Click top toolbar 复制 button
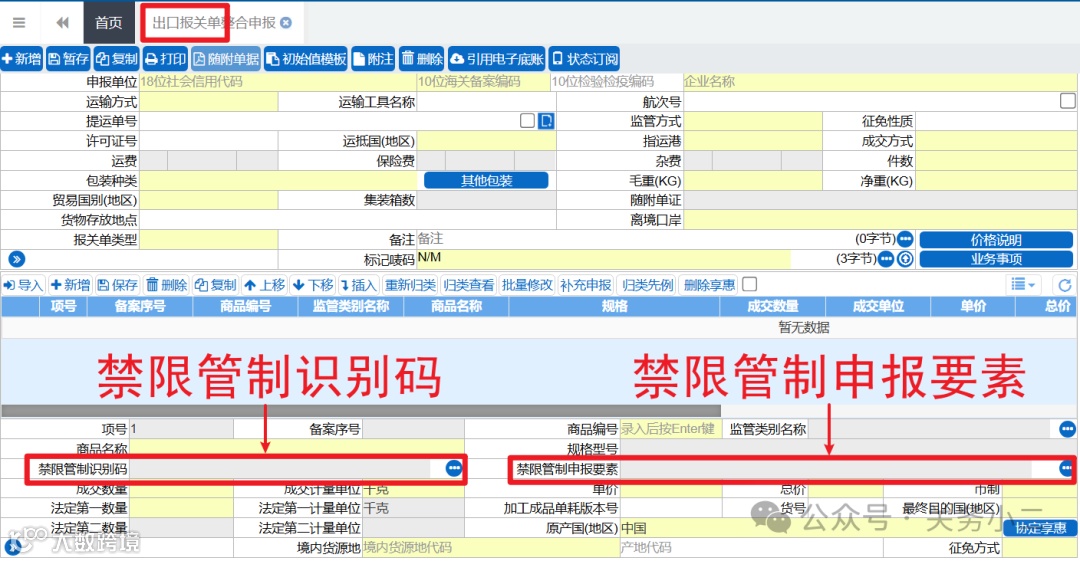The image size is (1080, 561). click(116, 59)
